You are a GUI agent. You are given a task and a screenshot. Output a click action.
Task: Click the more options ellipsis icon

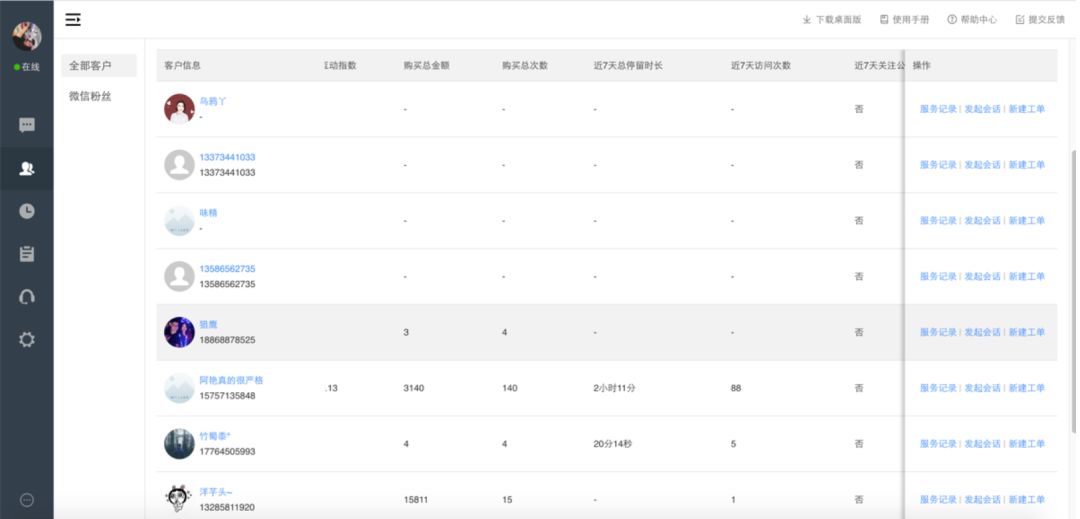(x=27, y=500)
